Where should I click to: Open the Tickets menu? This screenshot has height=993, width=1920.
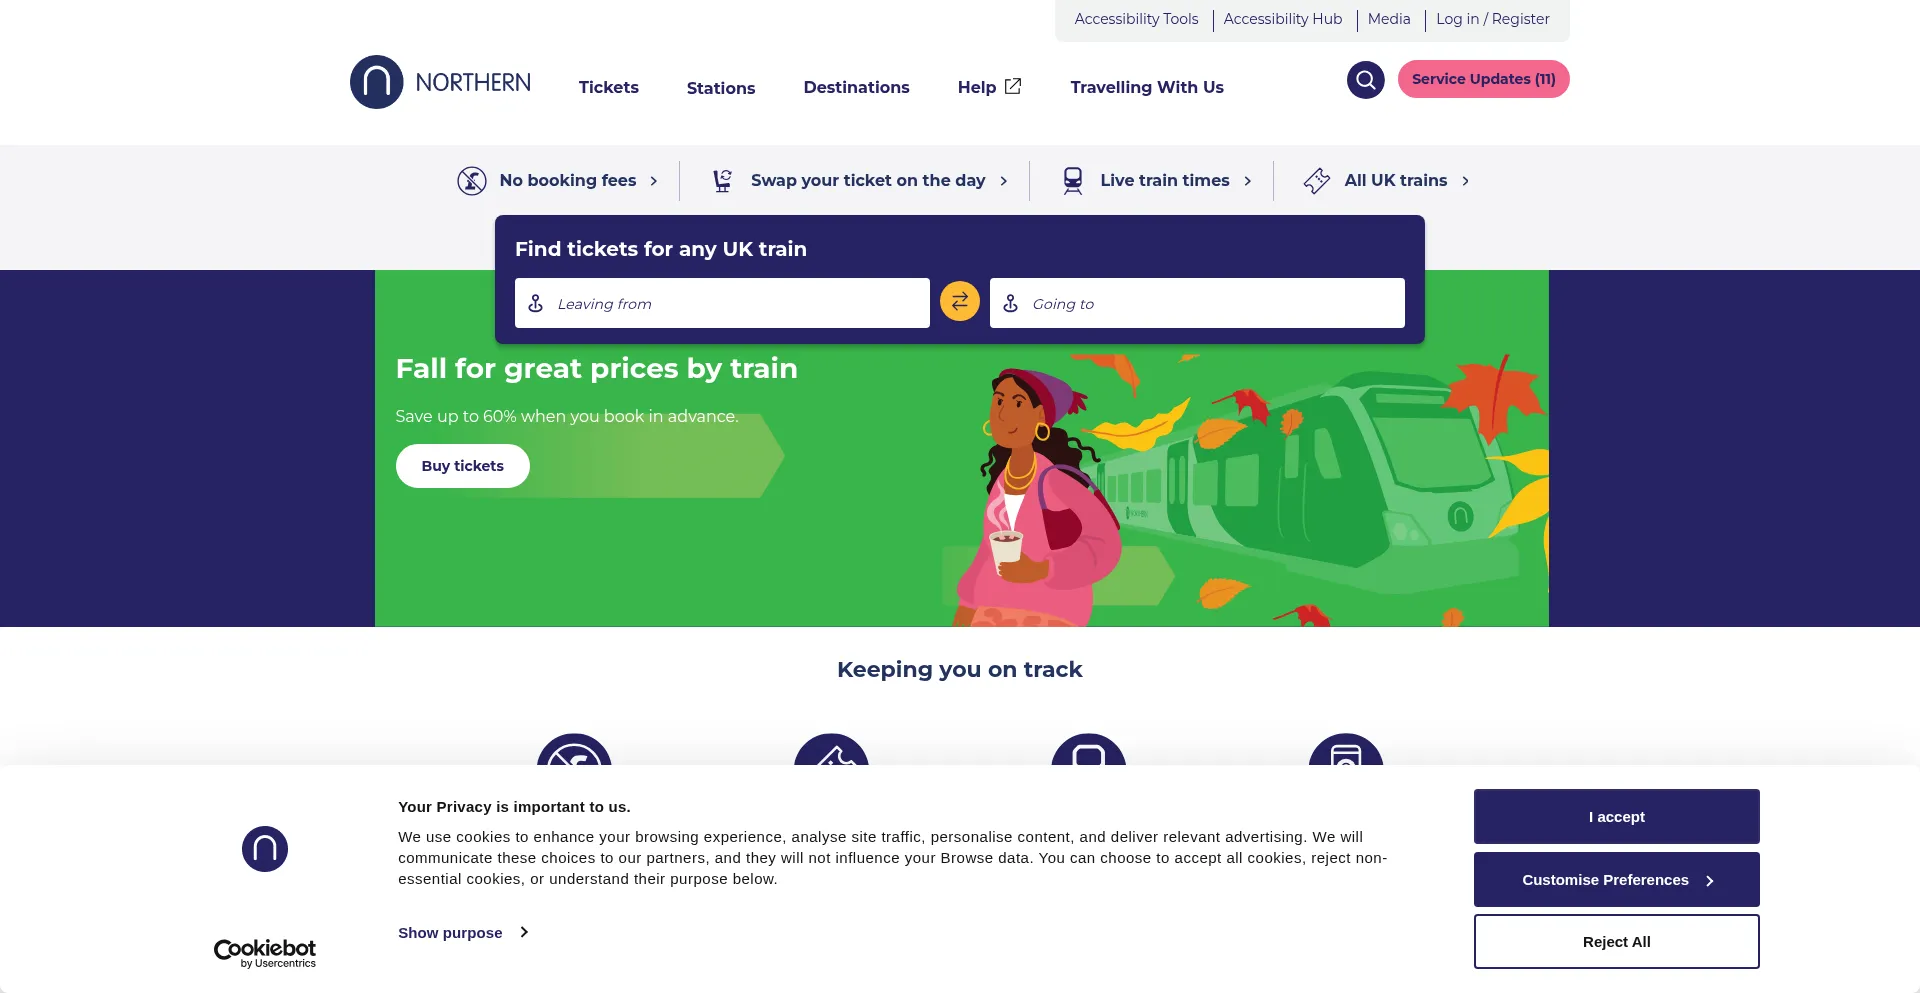tap(608, 87)
